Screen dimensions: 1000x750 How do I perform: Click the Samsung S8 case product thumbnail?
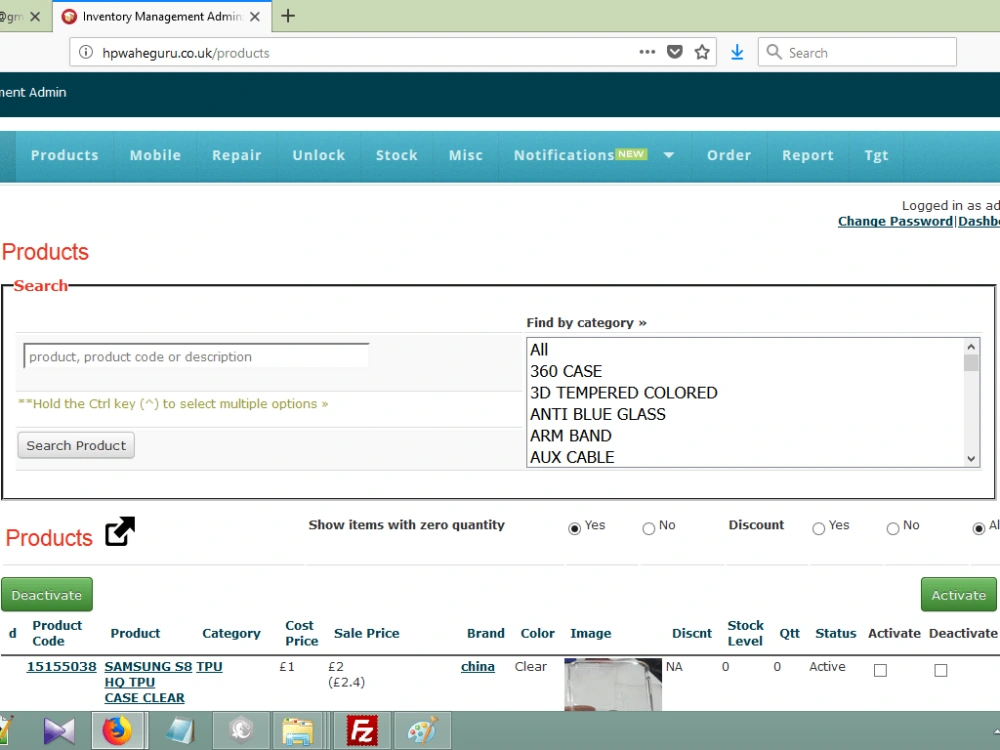(613, 684)
